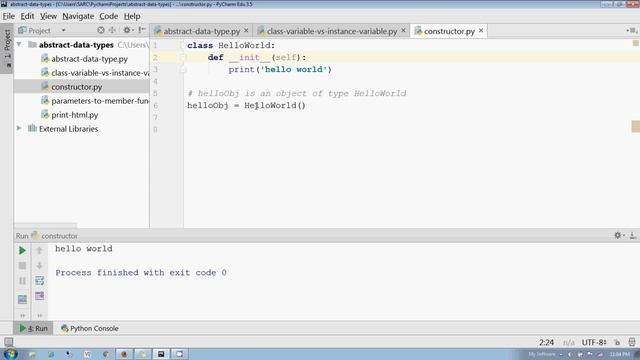Expand more left Run toolbar actions
The width and height of the screenshot is (640, 360).
pyautogui.click(x=22, y=316)
